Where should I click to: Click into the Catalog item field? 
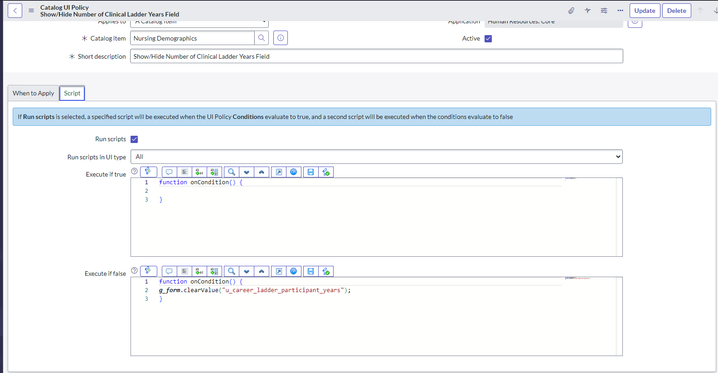click(x=192, y=38)
